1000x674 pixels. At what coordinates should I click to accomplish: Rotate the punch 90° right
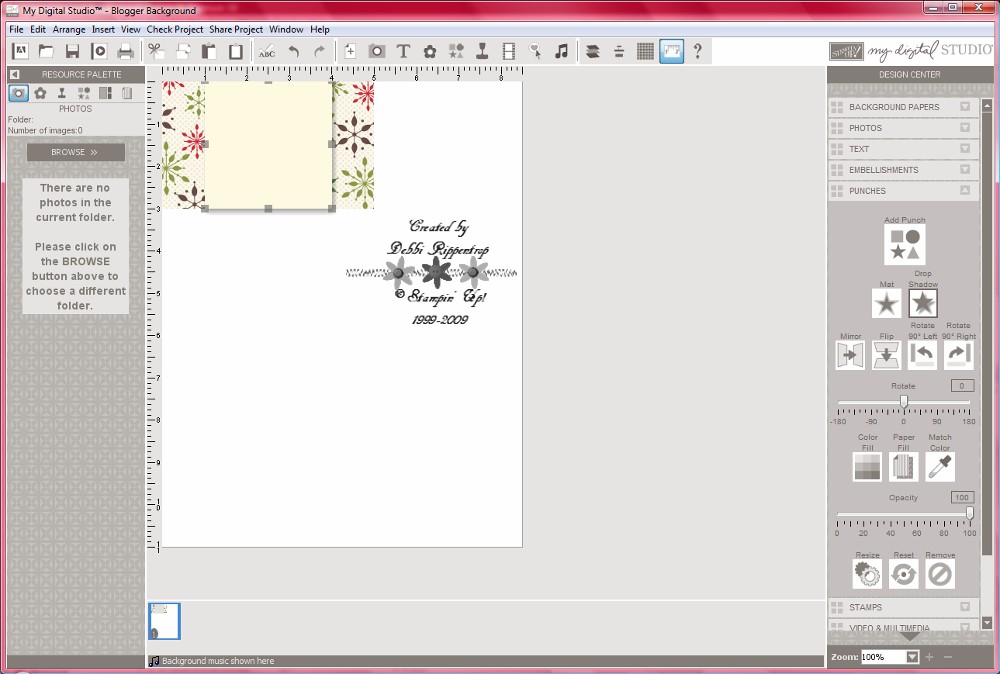pos(959,355)
